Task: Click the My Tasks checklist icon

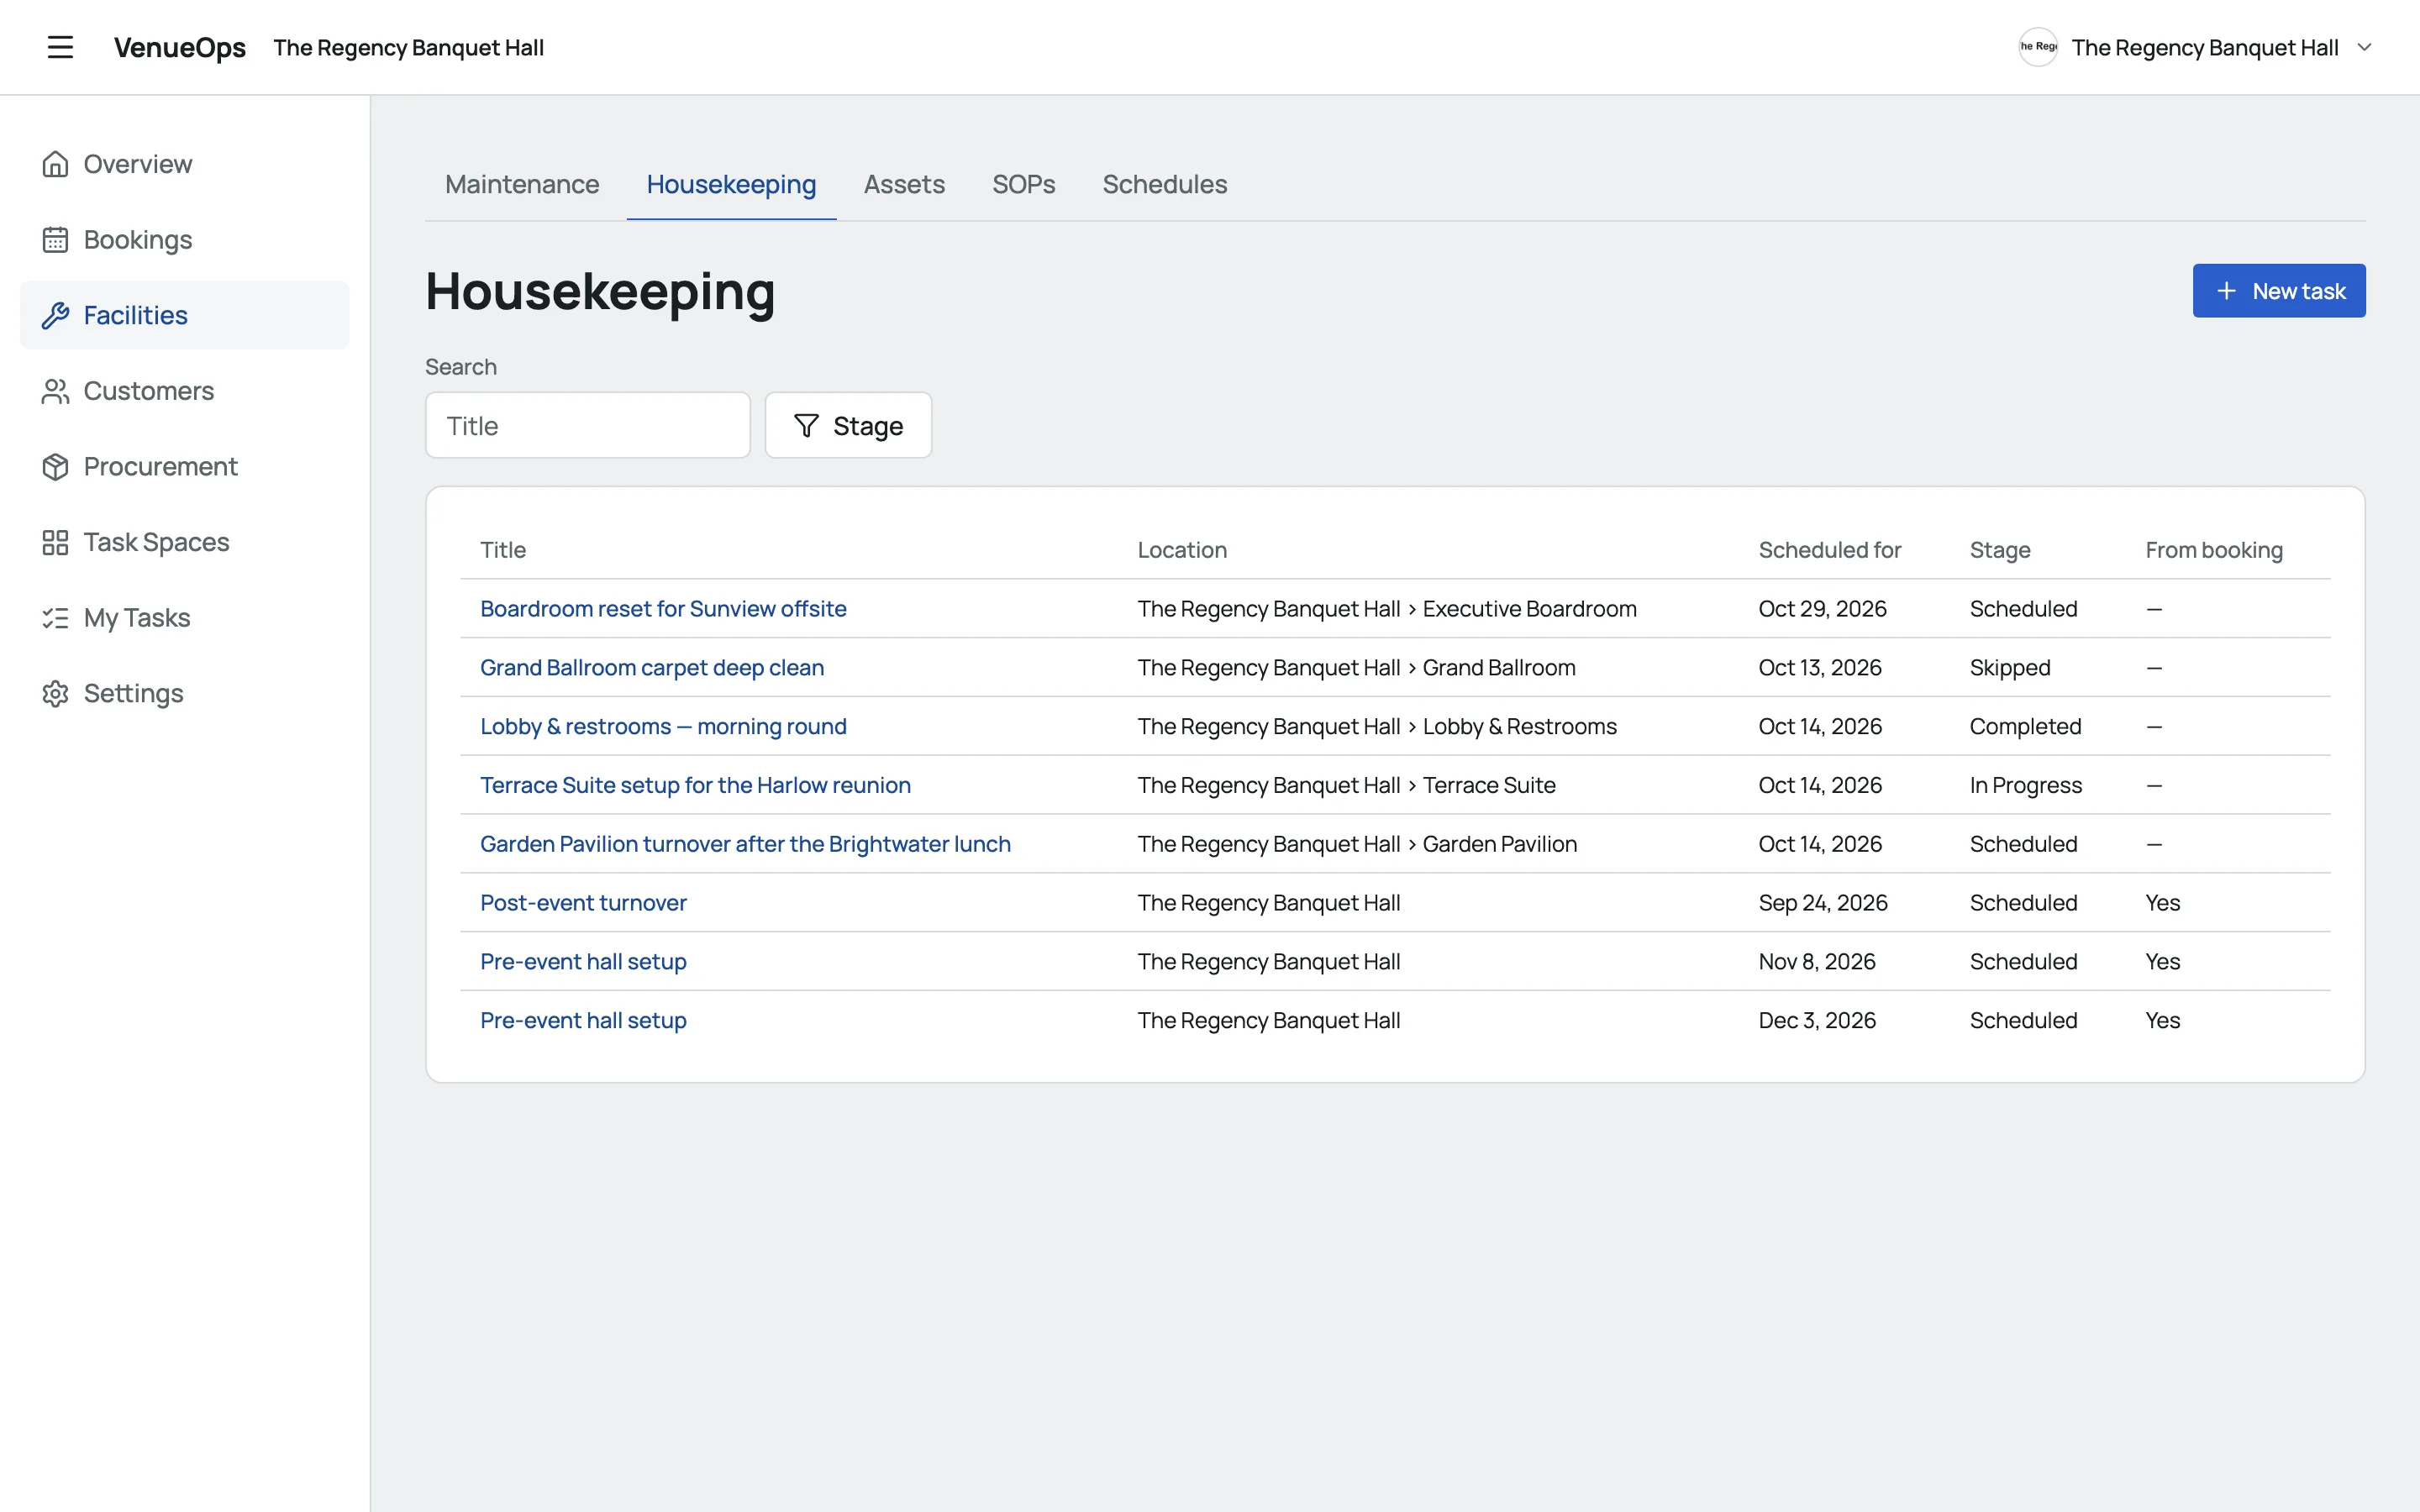Action: point(55,618)
